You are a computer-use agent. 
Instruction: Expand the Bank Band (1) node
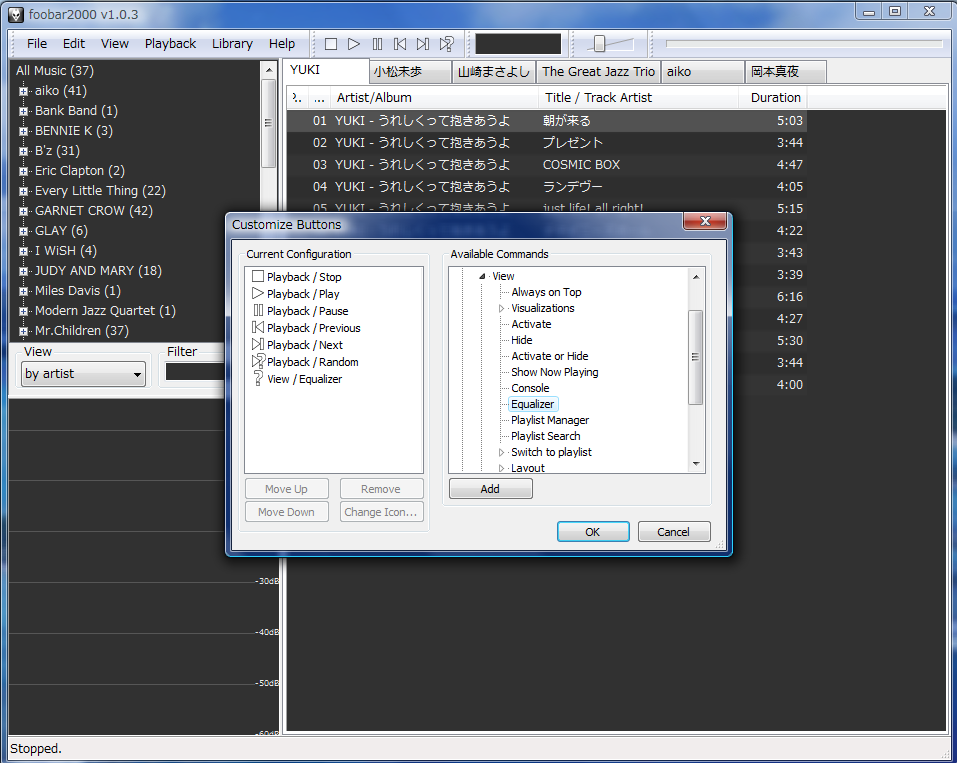click(23, 111)
